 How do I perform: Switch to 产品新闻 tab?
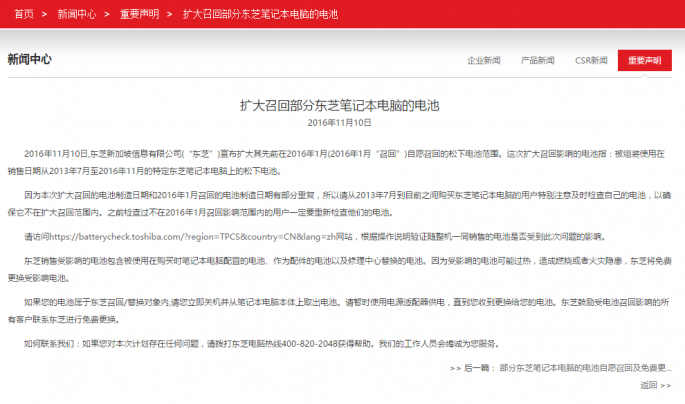537,60
